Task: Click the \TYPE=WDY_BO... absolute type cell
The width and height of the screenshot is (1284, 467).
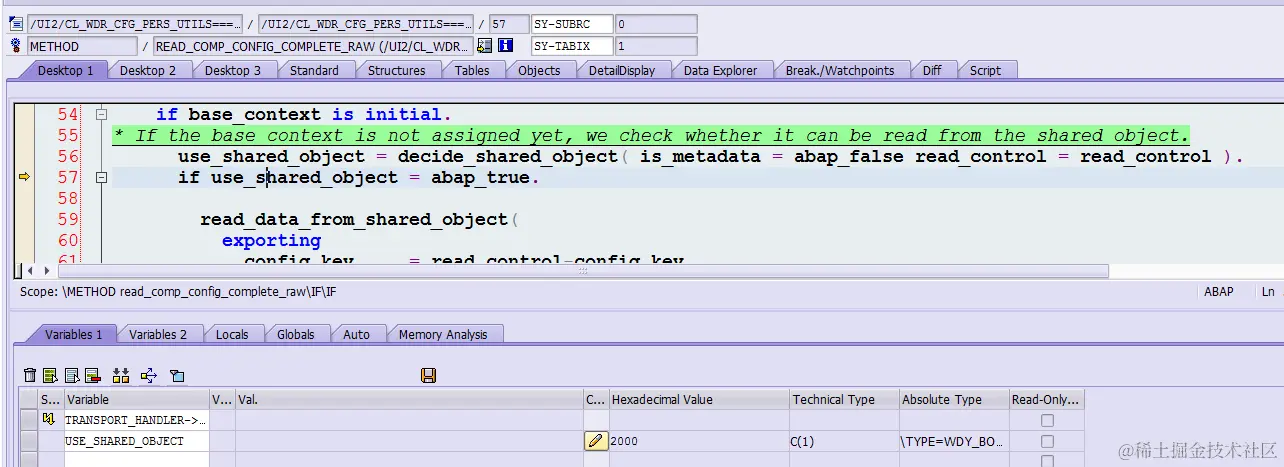Action: (954, 441)
